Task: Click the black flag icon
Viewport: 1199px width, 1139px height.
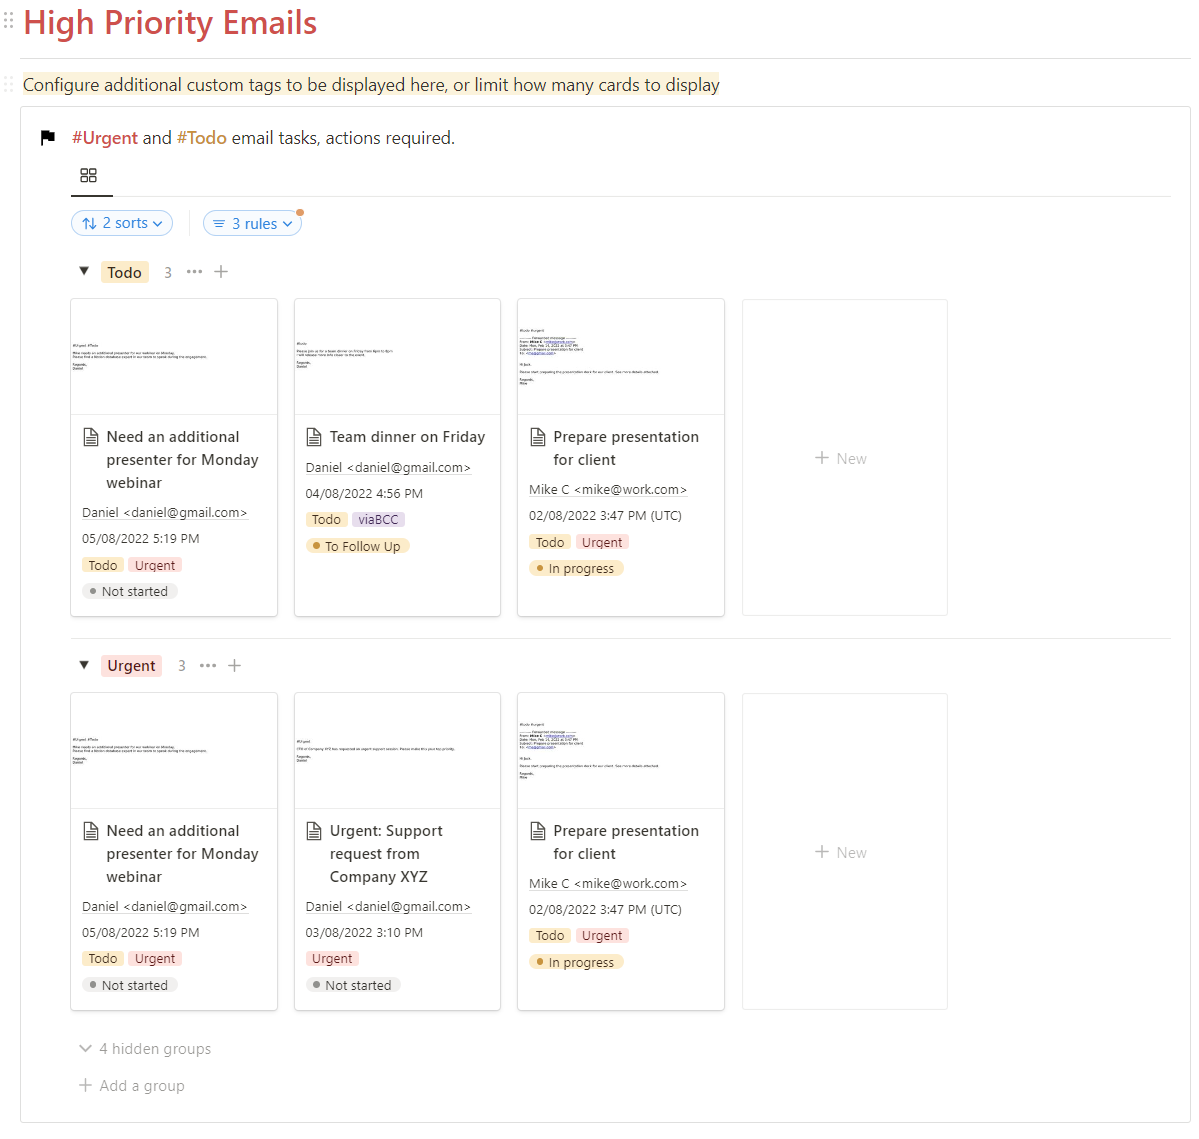Action: coord(48,138)
